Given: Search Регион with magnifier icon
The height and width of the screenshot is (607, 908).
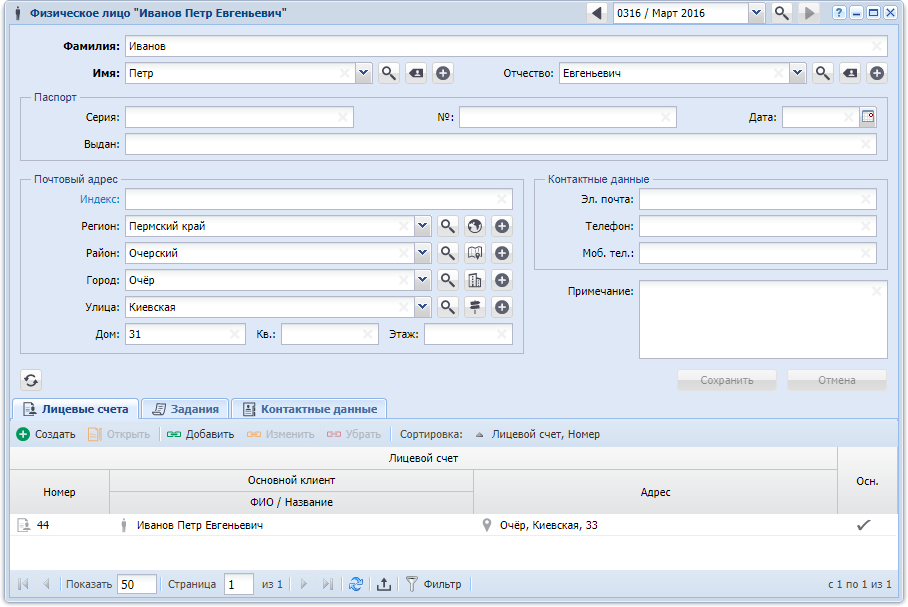Looking at the screenshot, I should [x=447, y=226].
